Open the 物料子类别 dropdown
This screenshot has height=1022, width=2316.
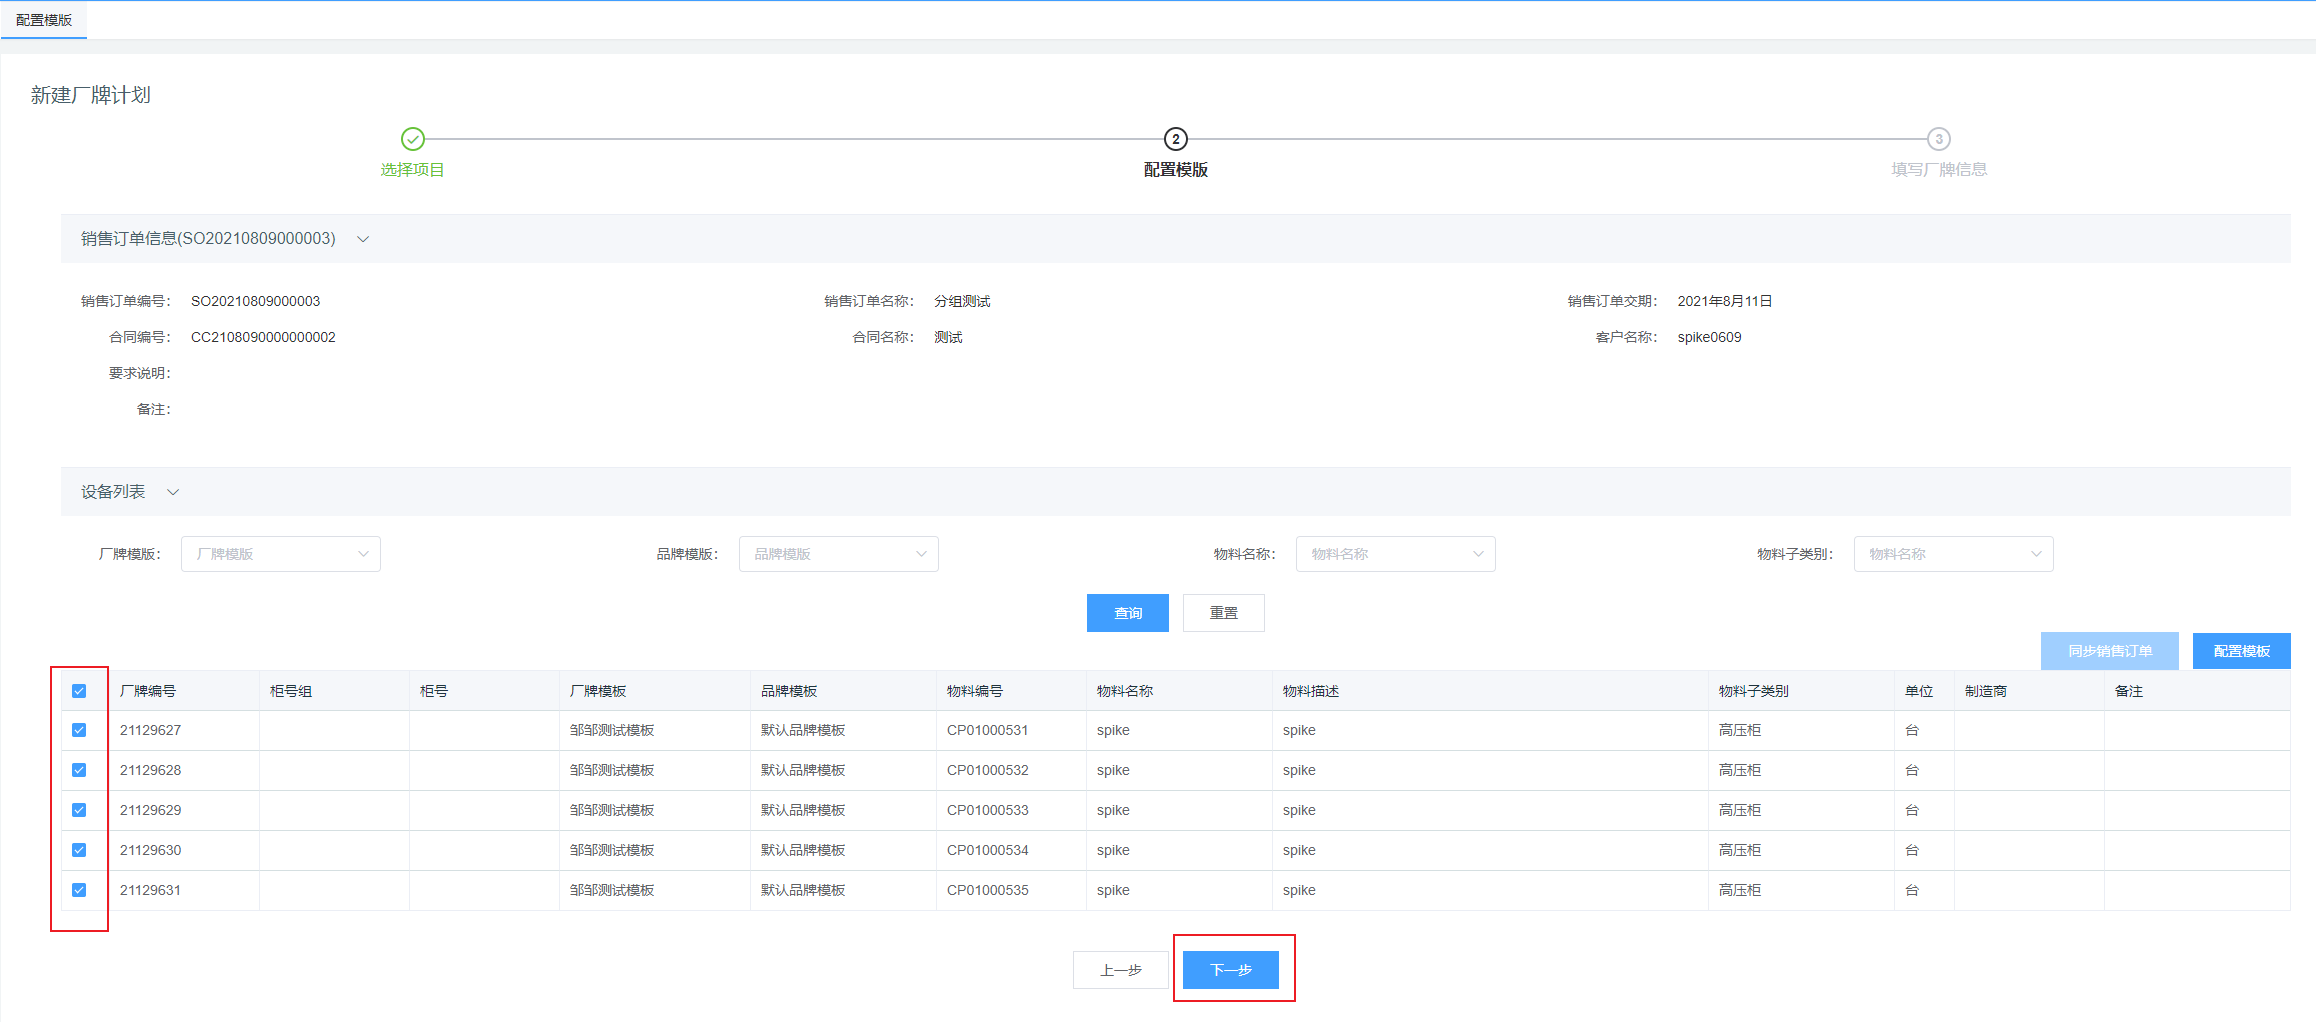pyautogui.click(x=1952, y=554)
